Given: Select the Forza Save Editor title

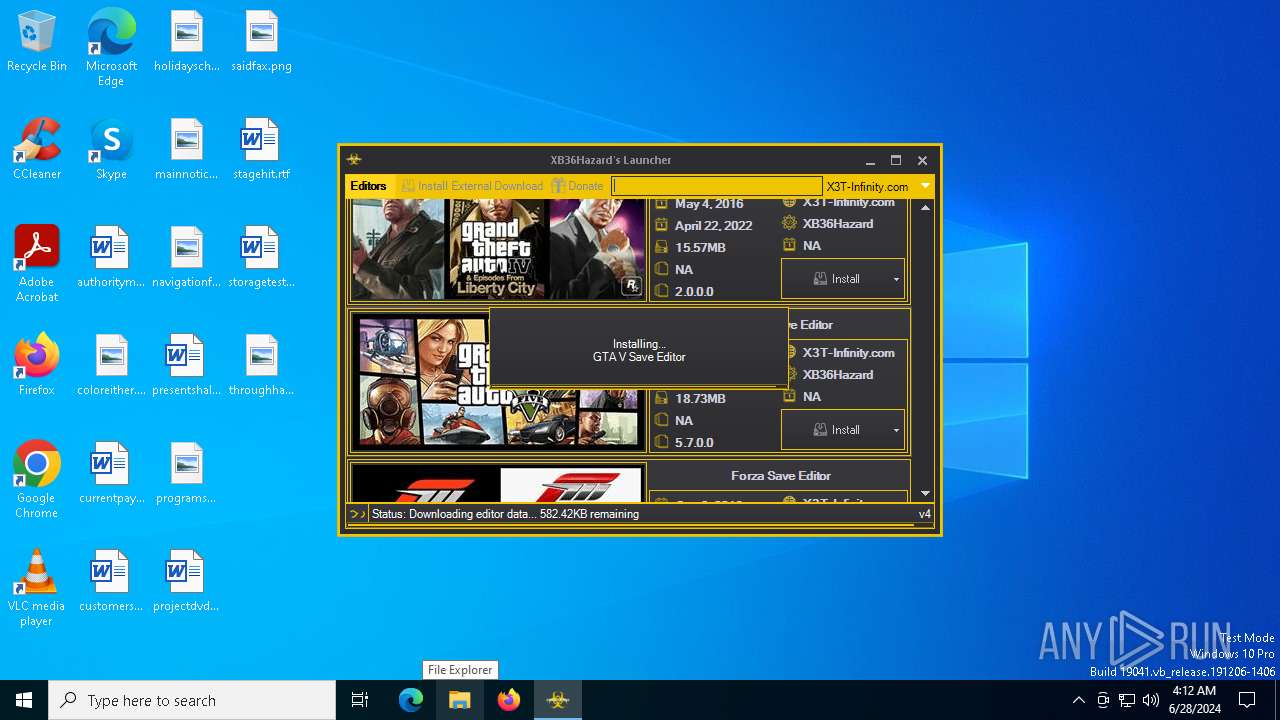Looking at the screenshot, I should tap(781, 476).
